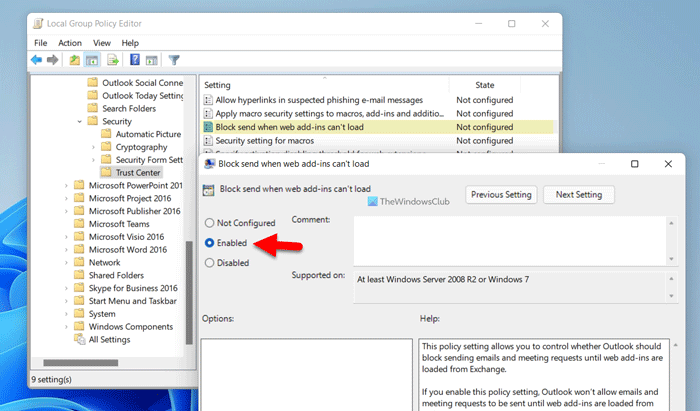Click the Forward arrow toolbar icon
700x411 pixels.
point(53,60)
